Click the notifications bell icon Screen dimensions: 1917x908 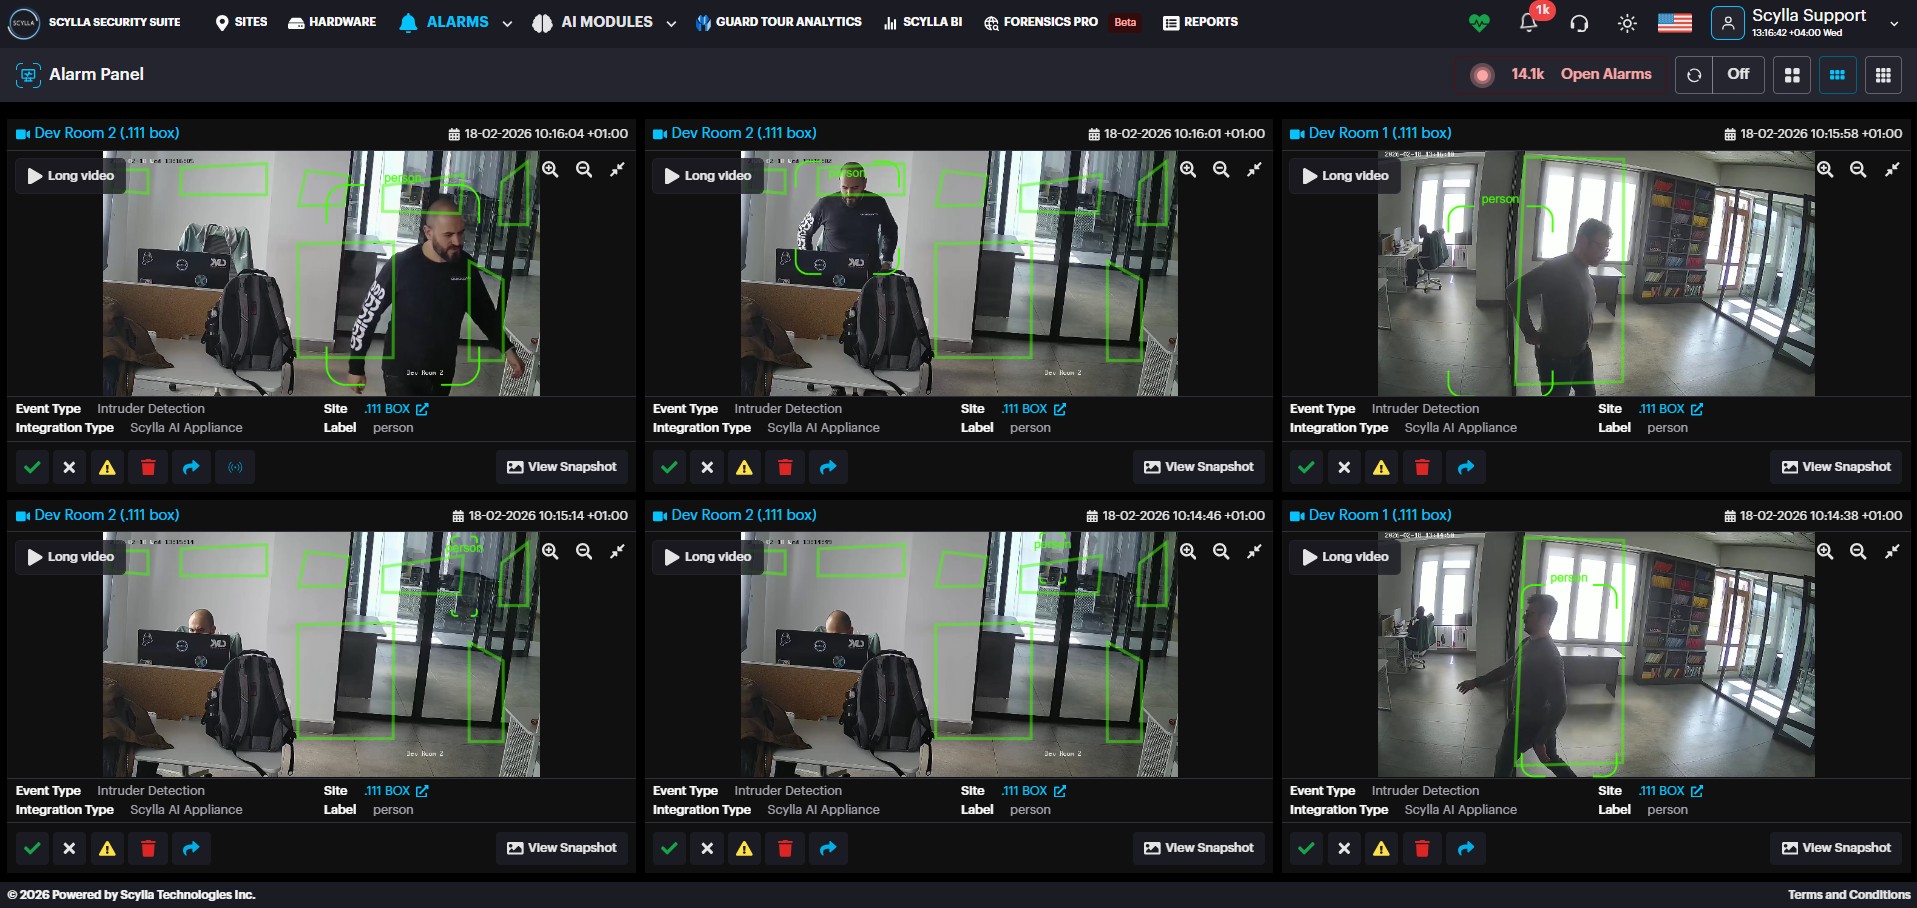(x=1528, y=23)
